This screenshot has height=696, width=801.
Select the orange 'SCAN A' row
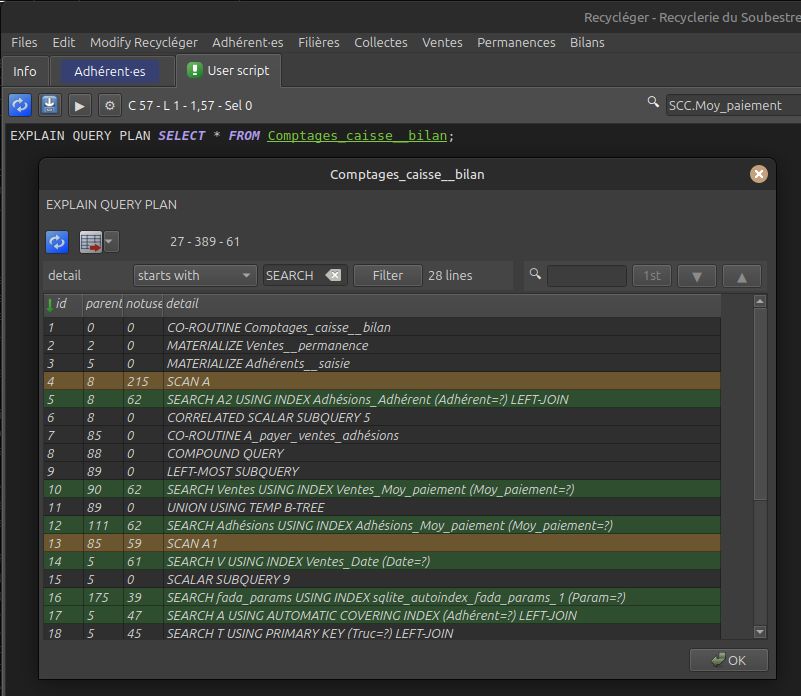click(x=382, y=381)
